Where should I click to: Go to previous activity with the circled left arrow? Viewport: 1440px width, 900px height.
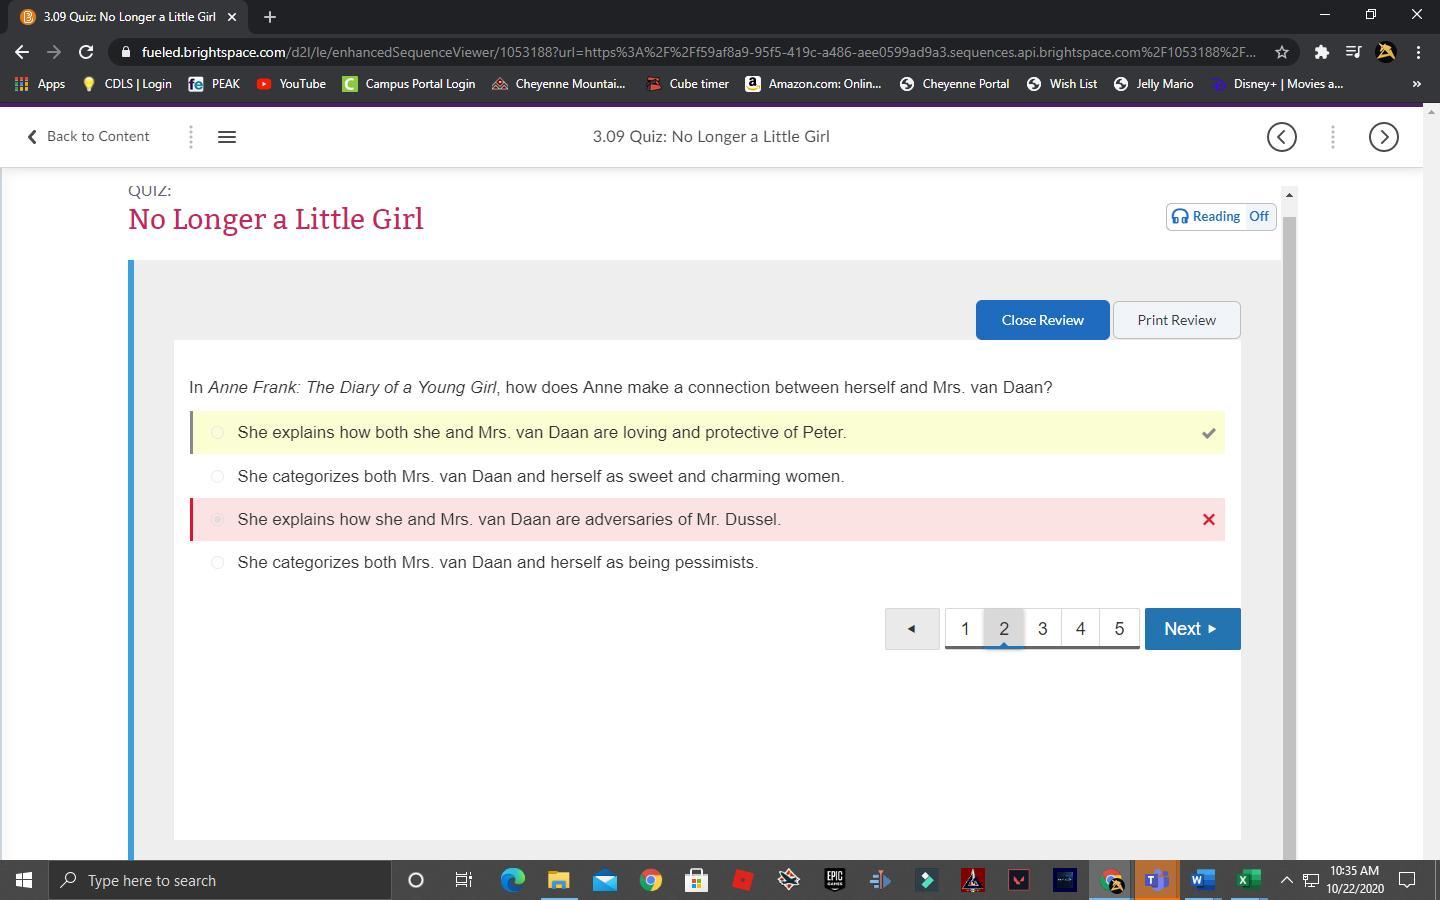tap(1282, 137)
